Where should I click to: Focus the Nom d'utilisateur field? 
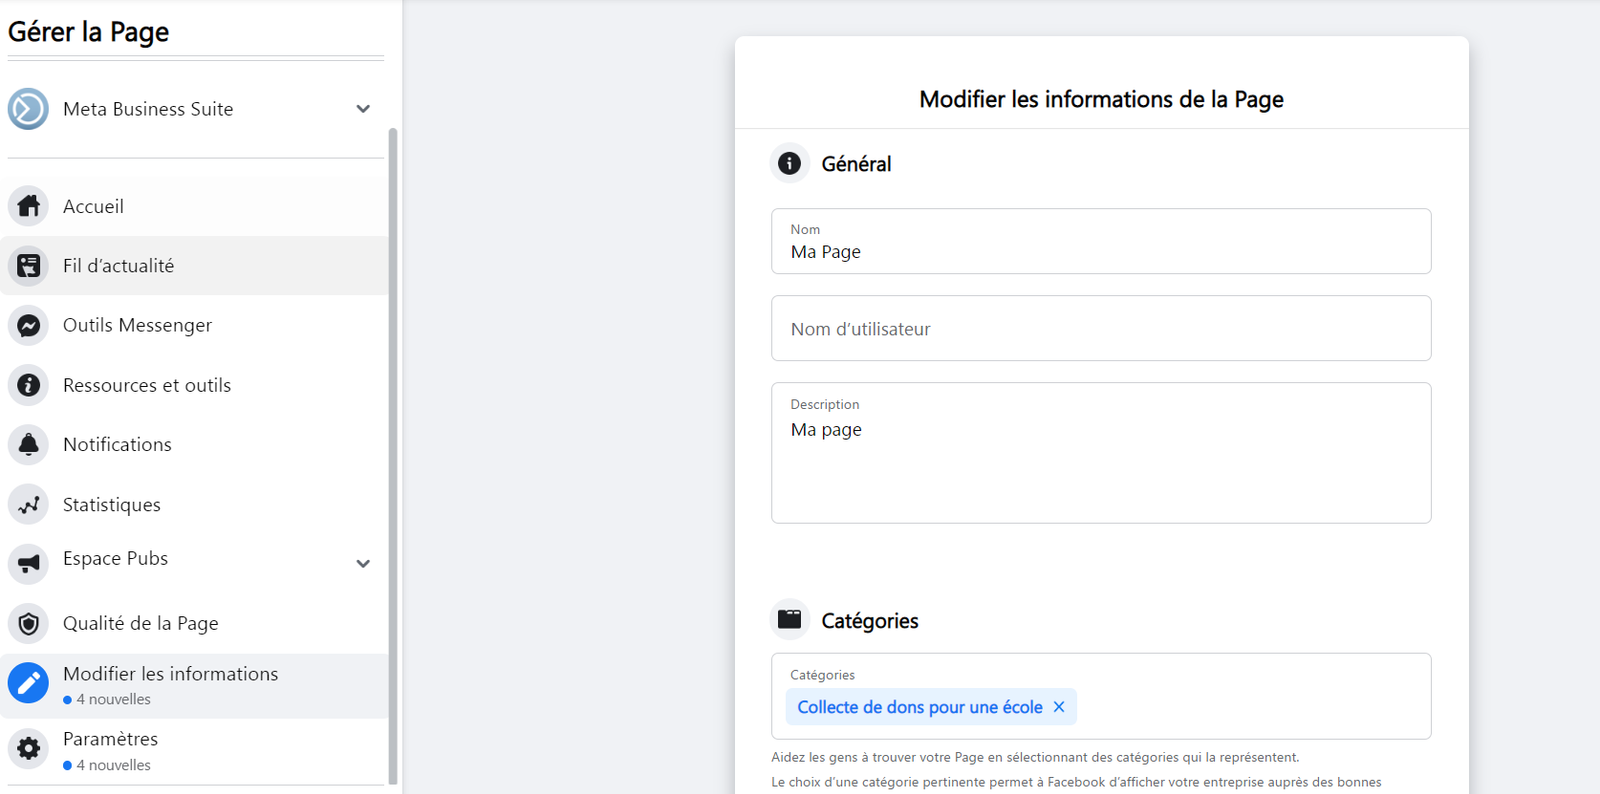1100,329
